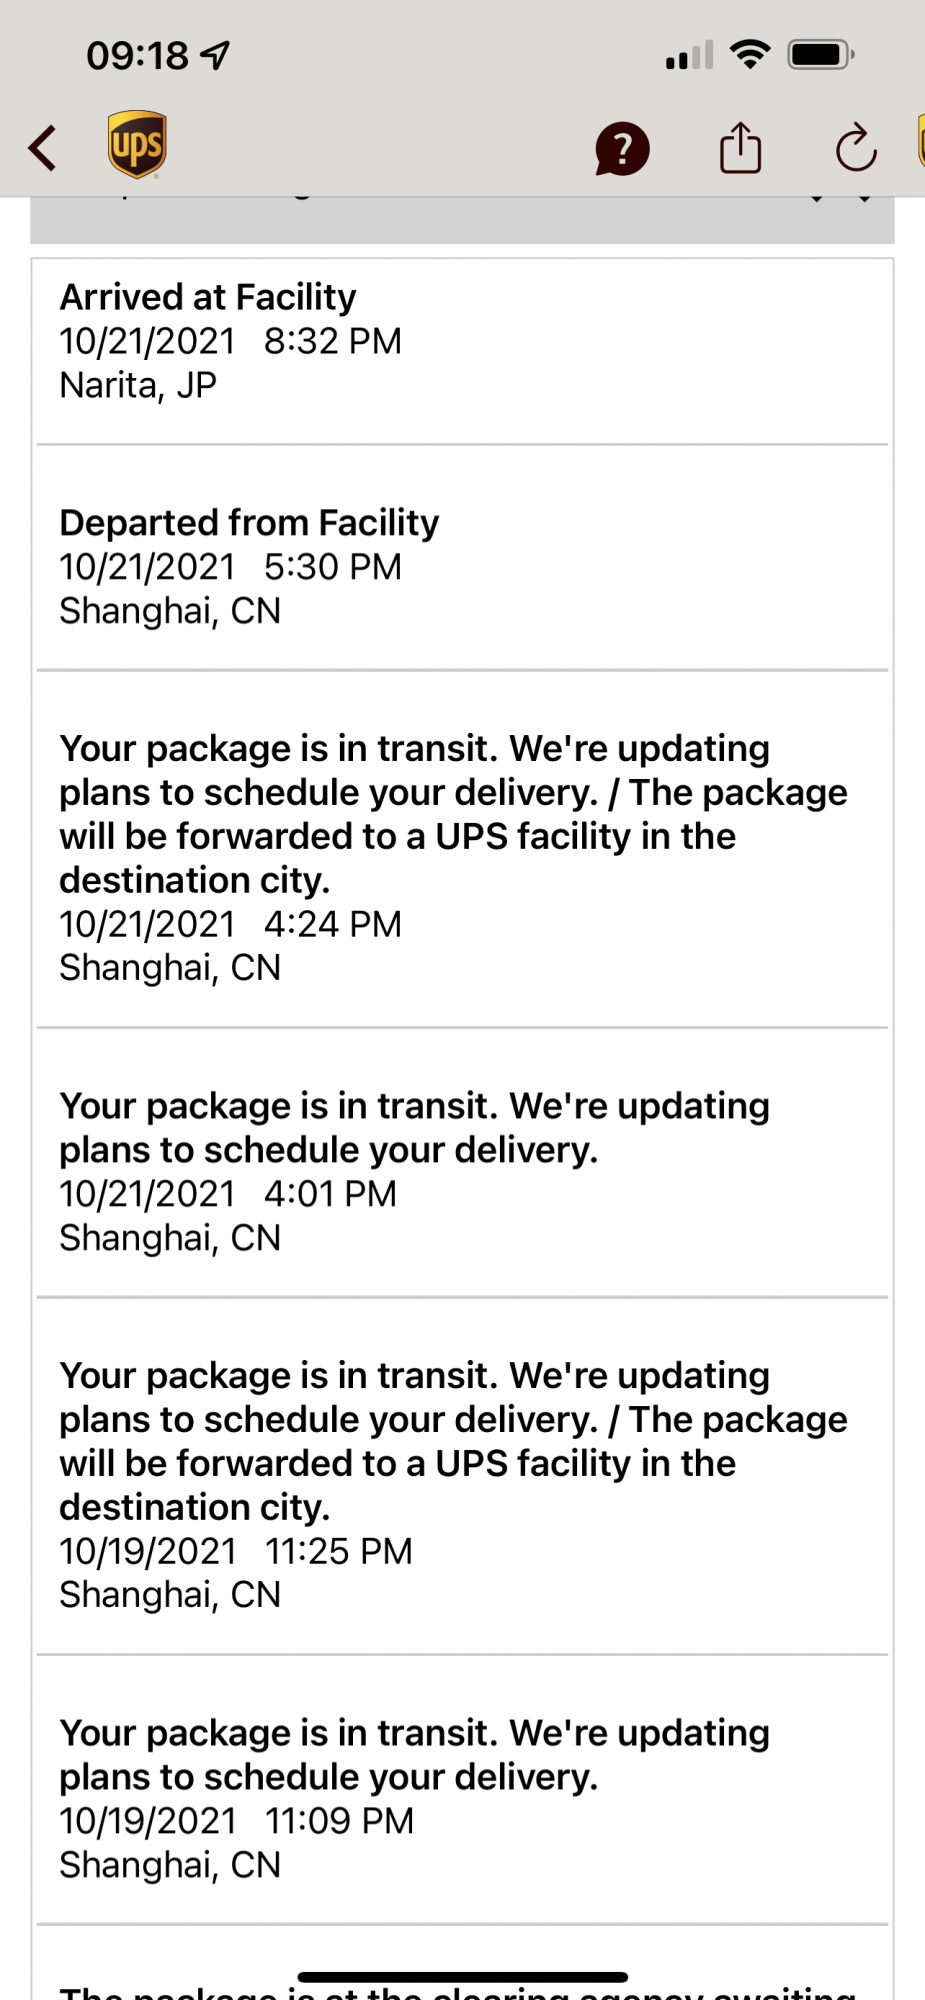The width and height of the screenshot is (925, 2000).
Task: Tap the clearing agency entry at bottom
Action: (x=462, y=1992)
